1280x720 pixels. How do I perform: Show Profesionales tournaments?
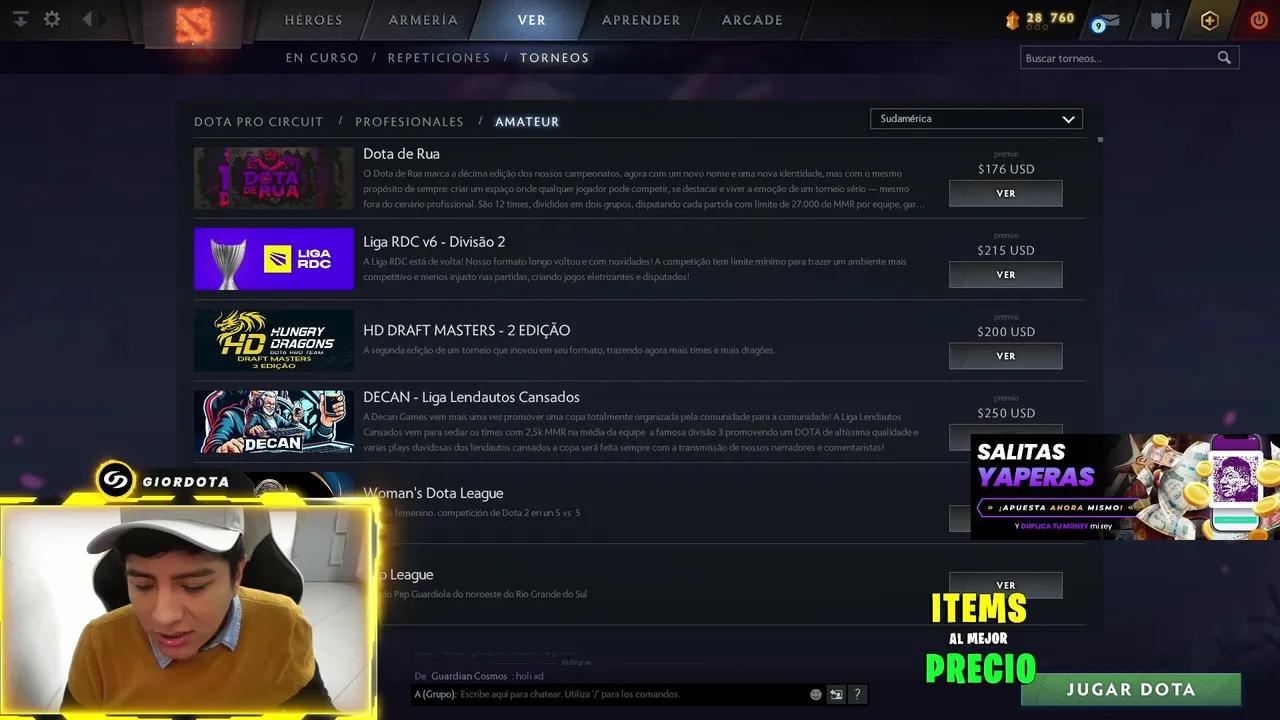pyautogui.click(x=409, y=122)
